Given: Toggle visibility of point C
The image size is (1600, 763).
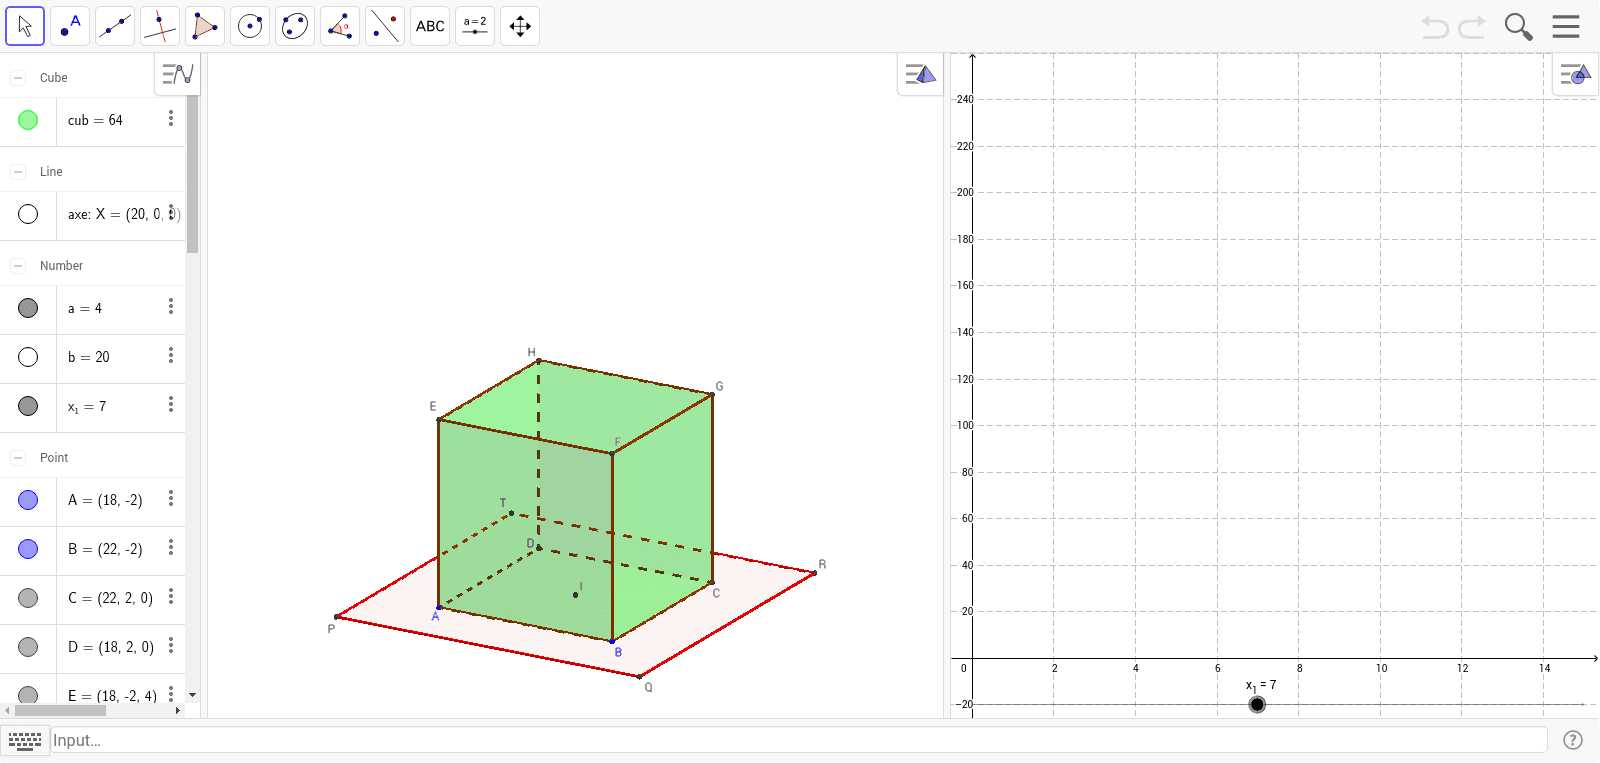Looking at the screenshot, I should (x=28, y=598).
